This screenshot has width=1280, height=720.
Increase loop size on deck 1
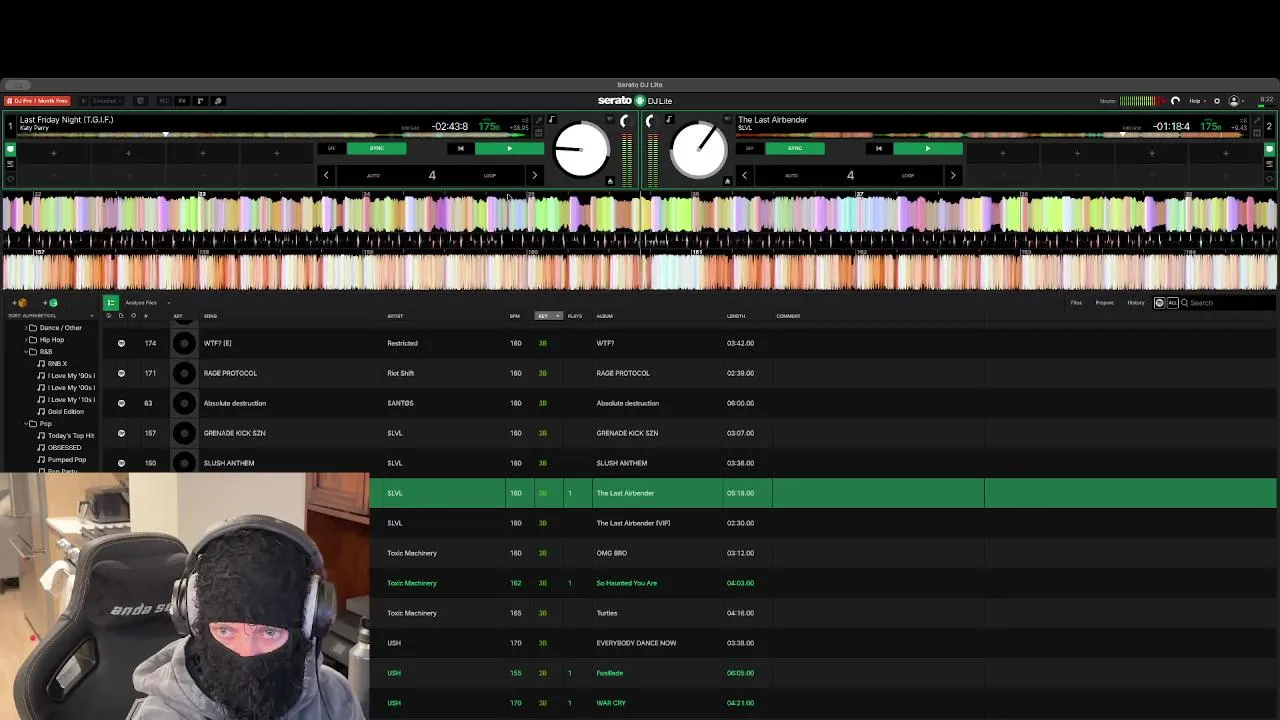pos(535,175)
